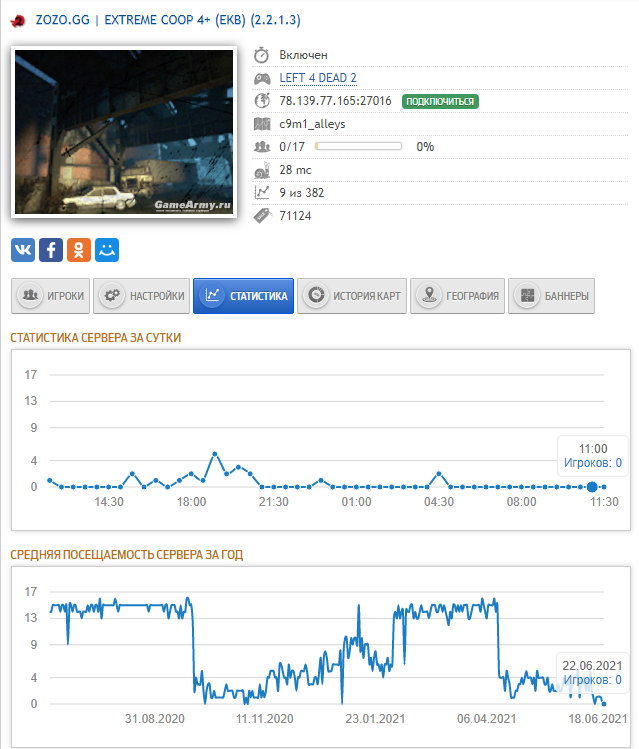
Task: Click the large 11:00 data point on daily chart
Action: pos(592,487)
